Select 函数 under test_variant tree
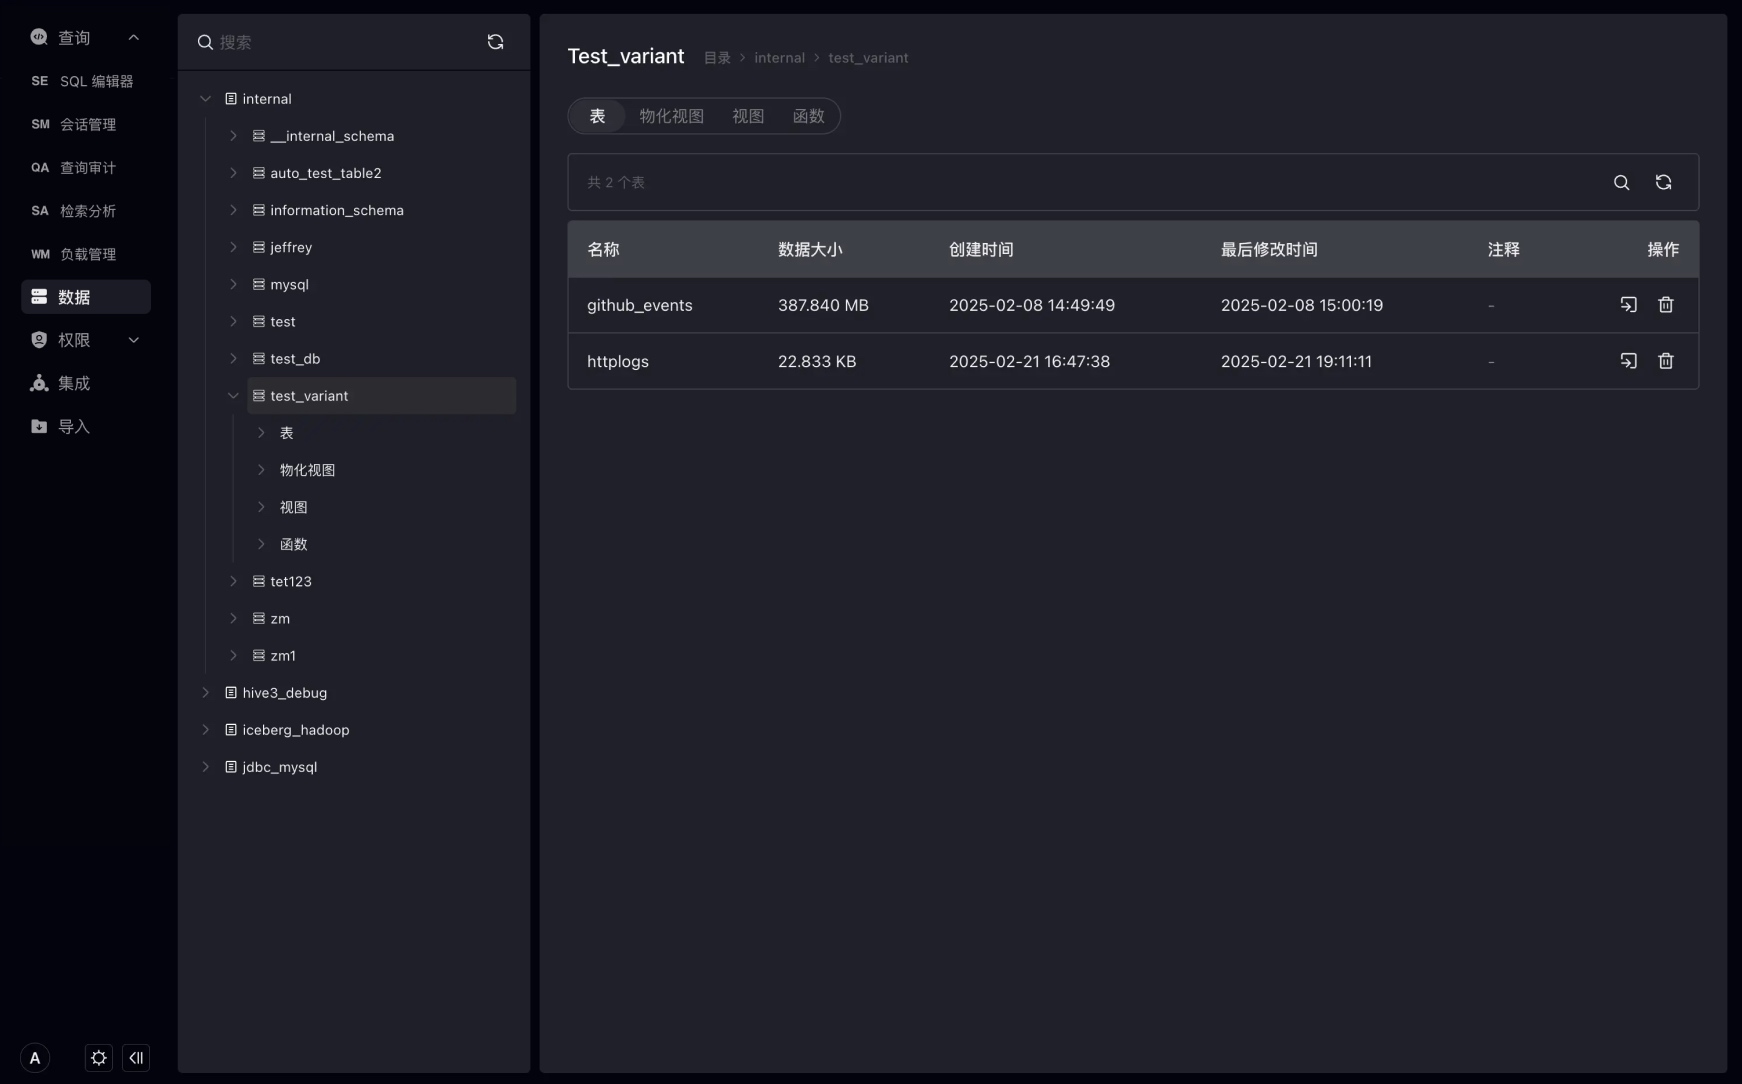1742x1084 pixels. click(293, 544)
